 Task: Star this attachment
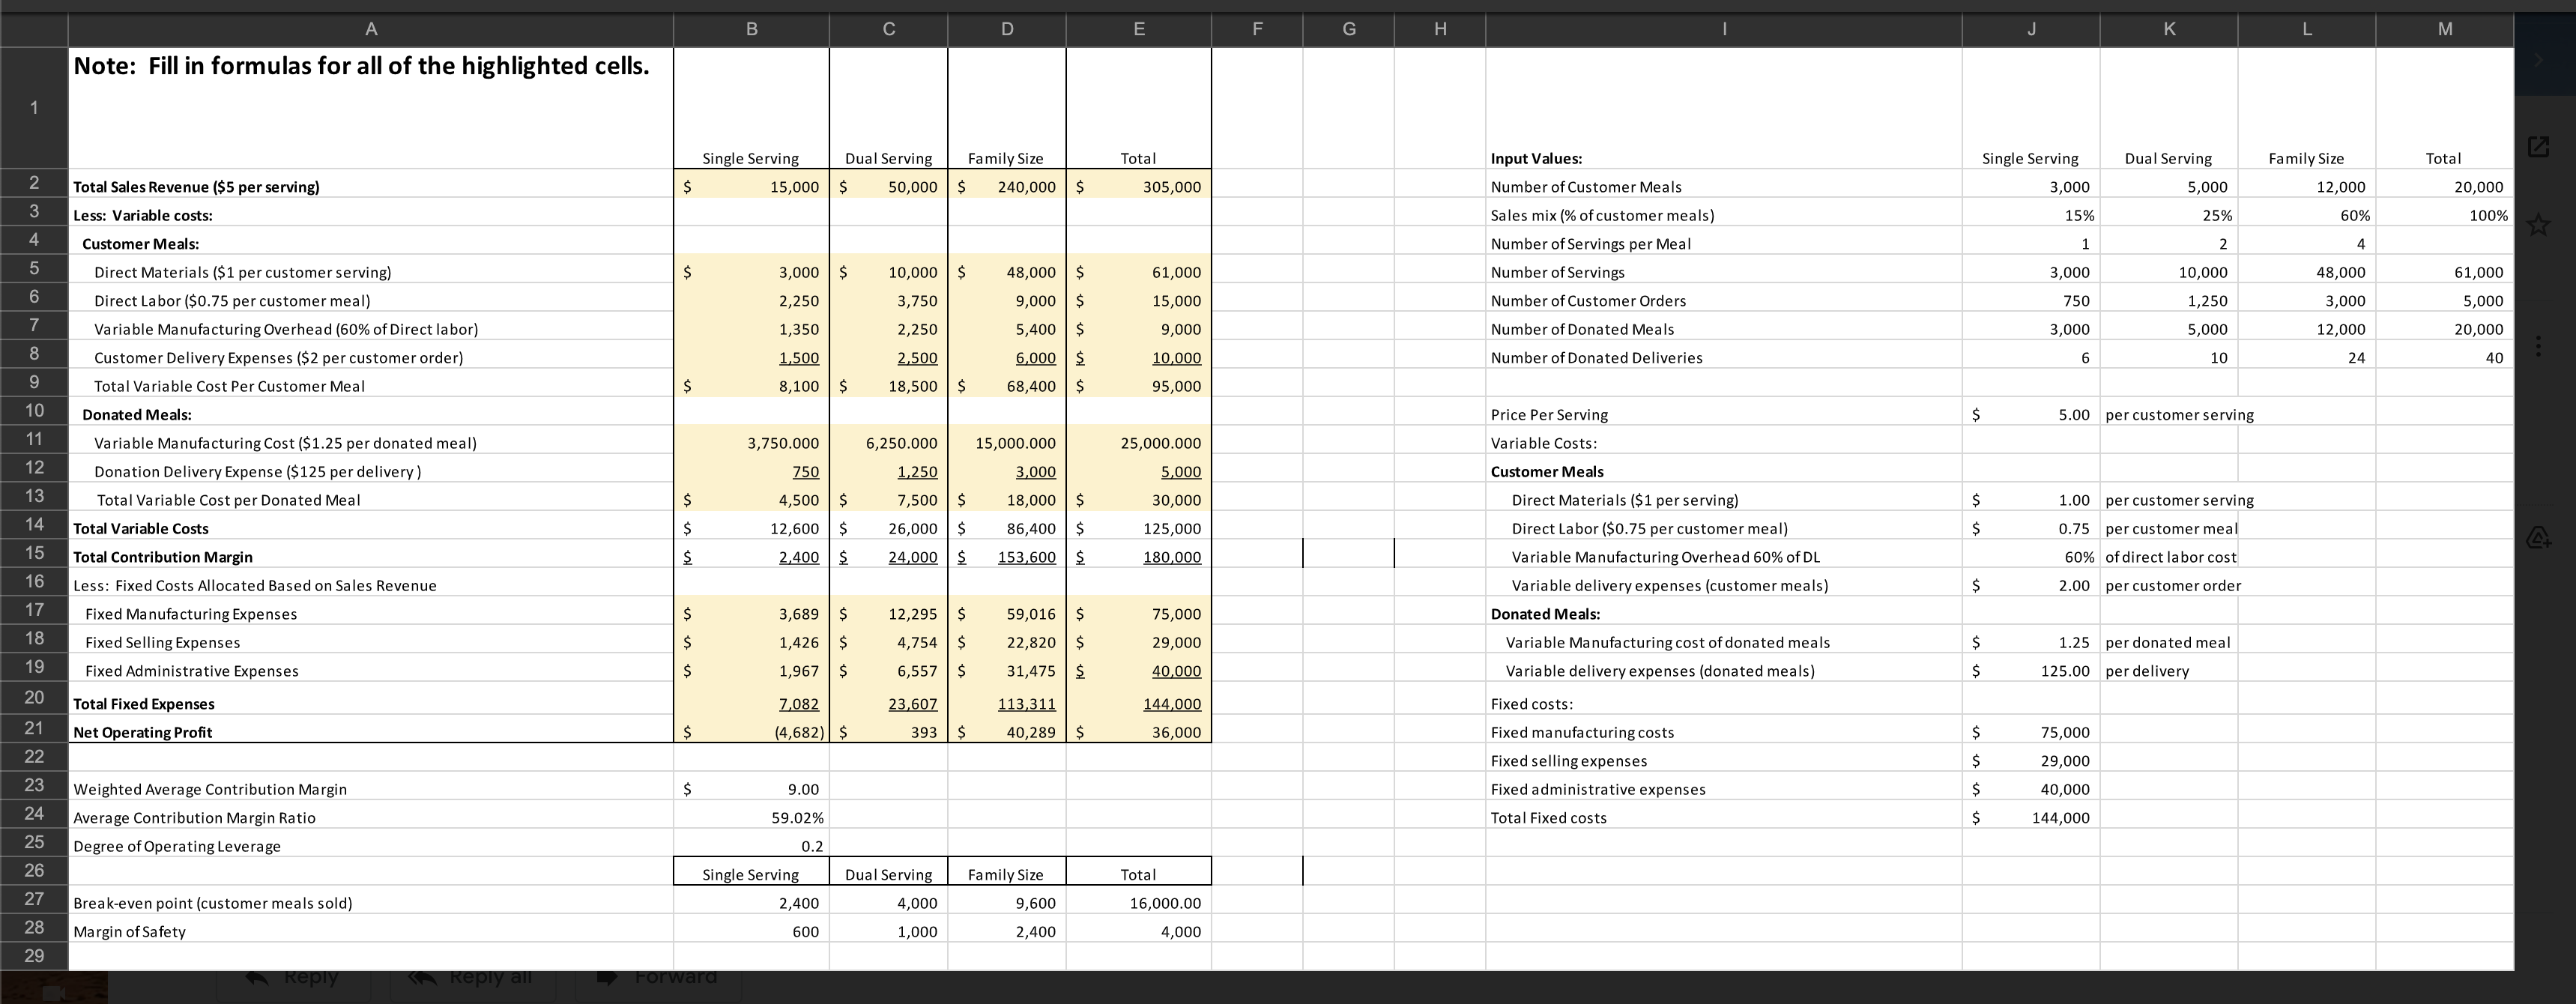point(2538,225)
